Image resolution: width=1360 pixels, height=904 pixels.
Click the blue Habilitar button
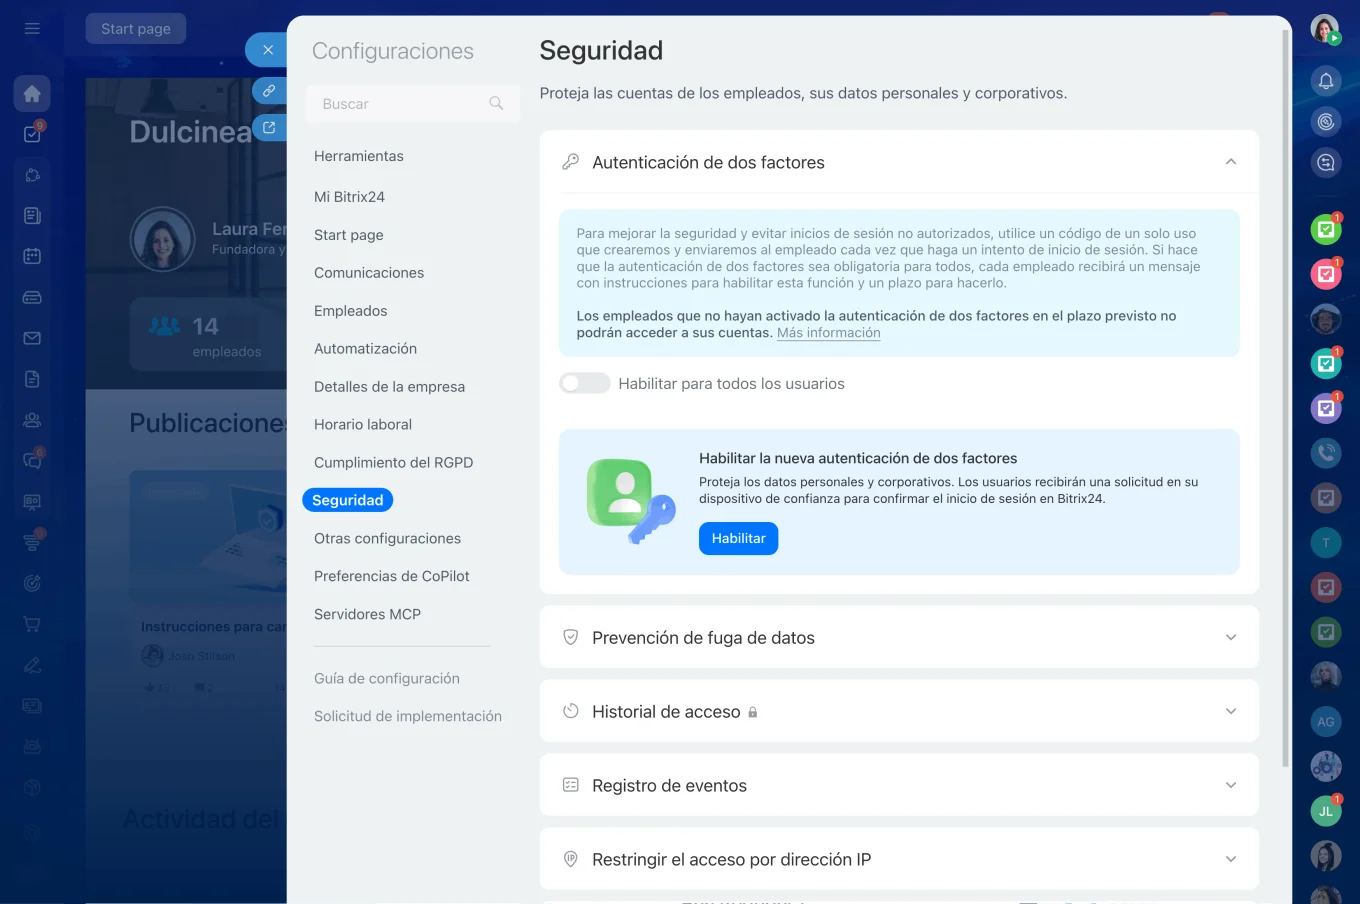pos(738,538)
